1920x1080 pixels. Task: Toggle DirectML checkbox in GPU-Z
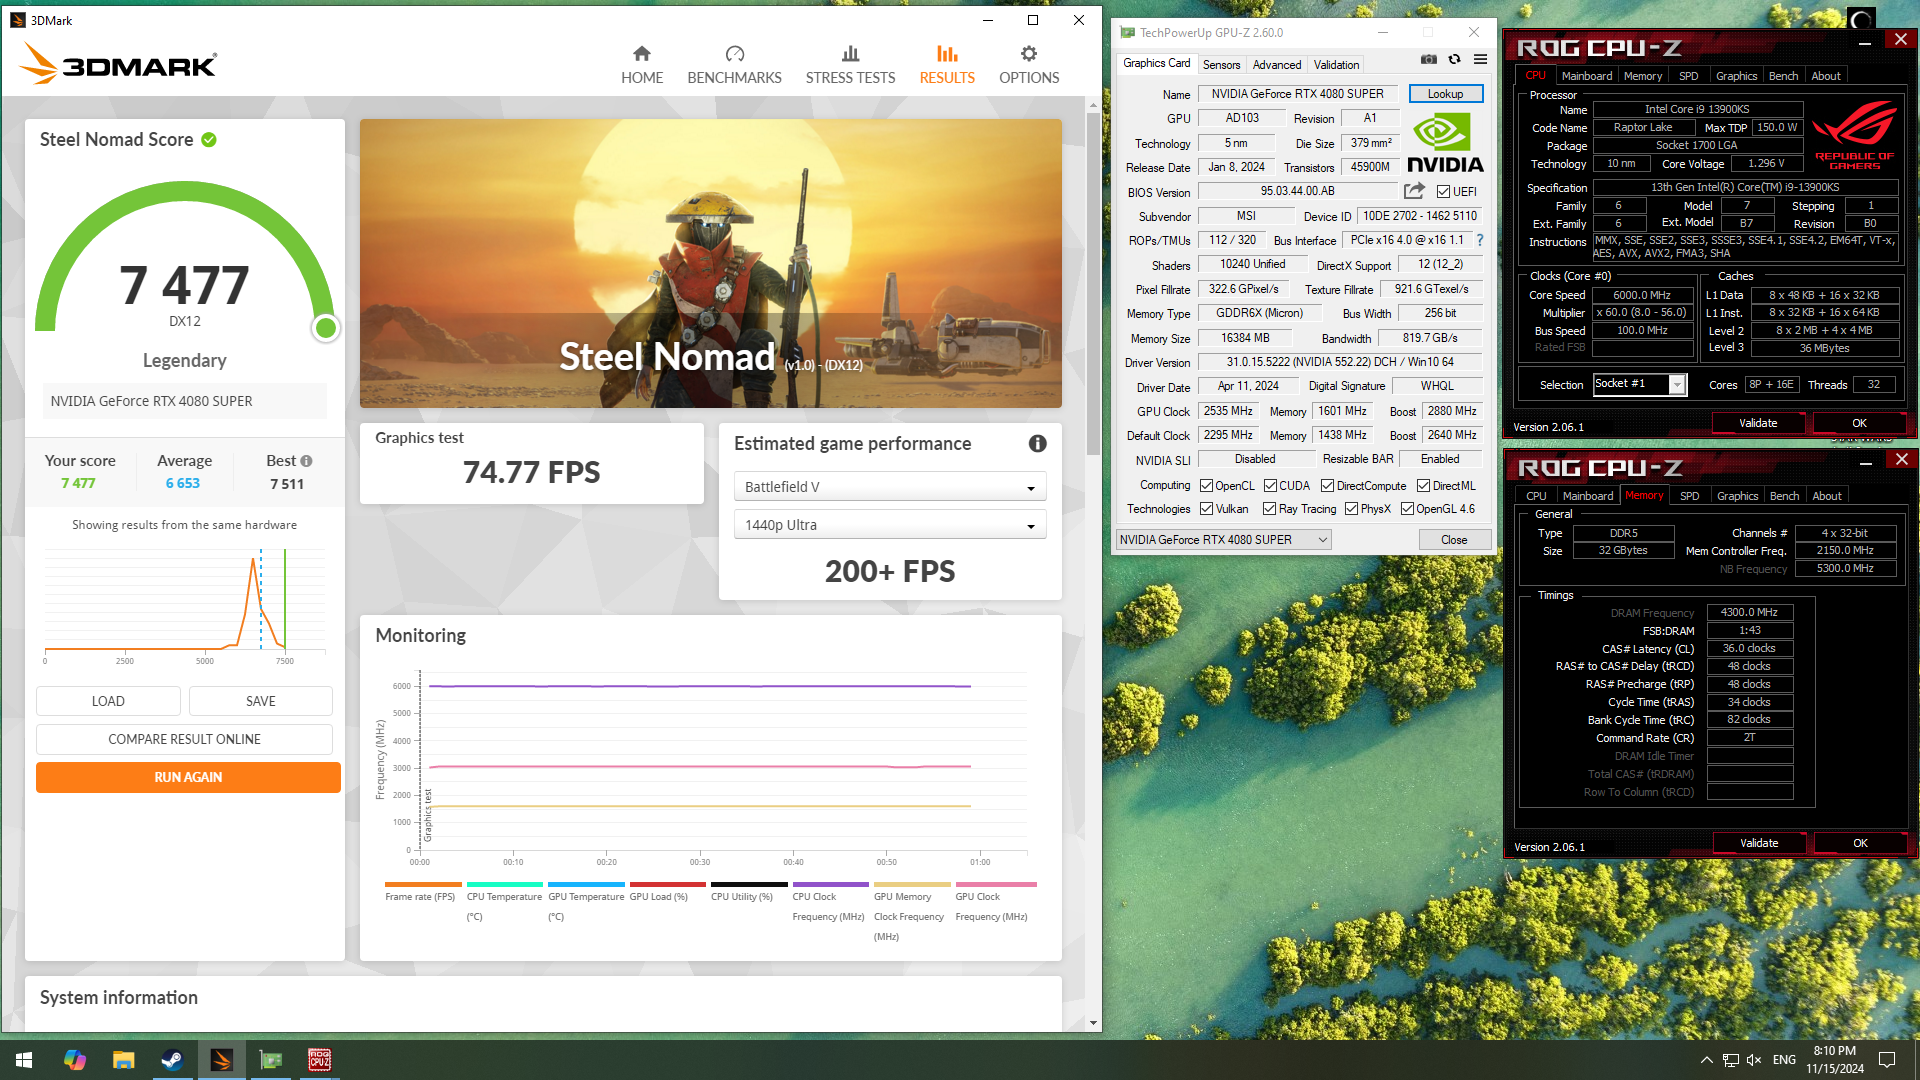(x=1423, y=486)
